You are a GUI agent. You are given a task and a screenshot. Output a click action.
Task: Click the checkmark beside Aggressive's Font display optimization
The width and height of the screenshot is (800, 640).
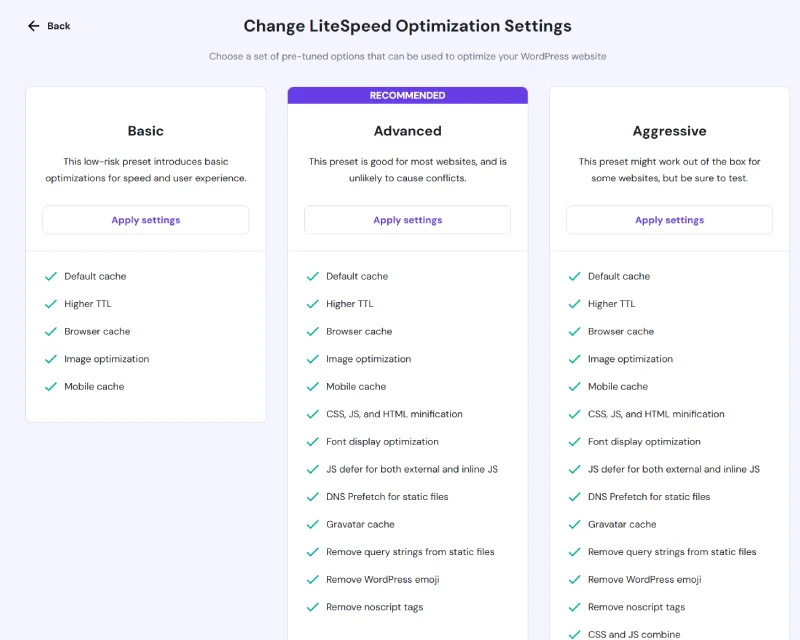[x=574, y=441]
